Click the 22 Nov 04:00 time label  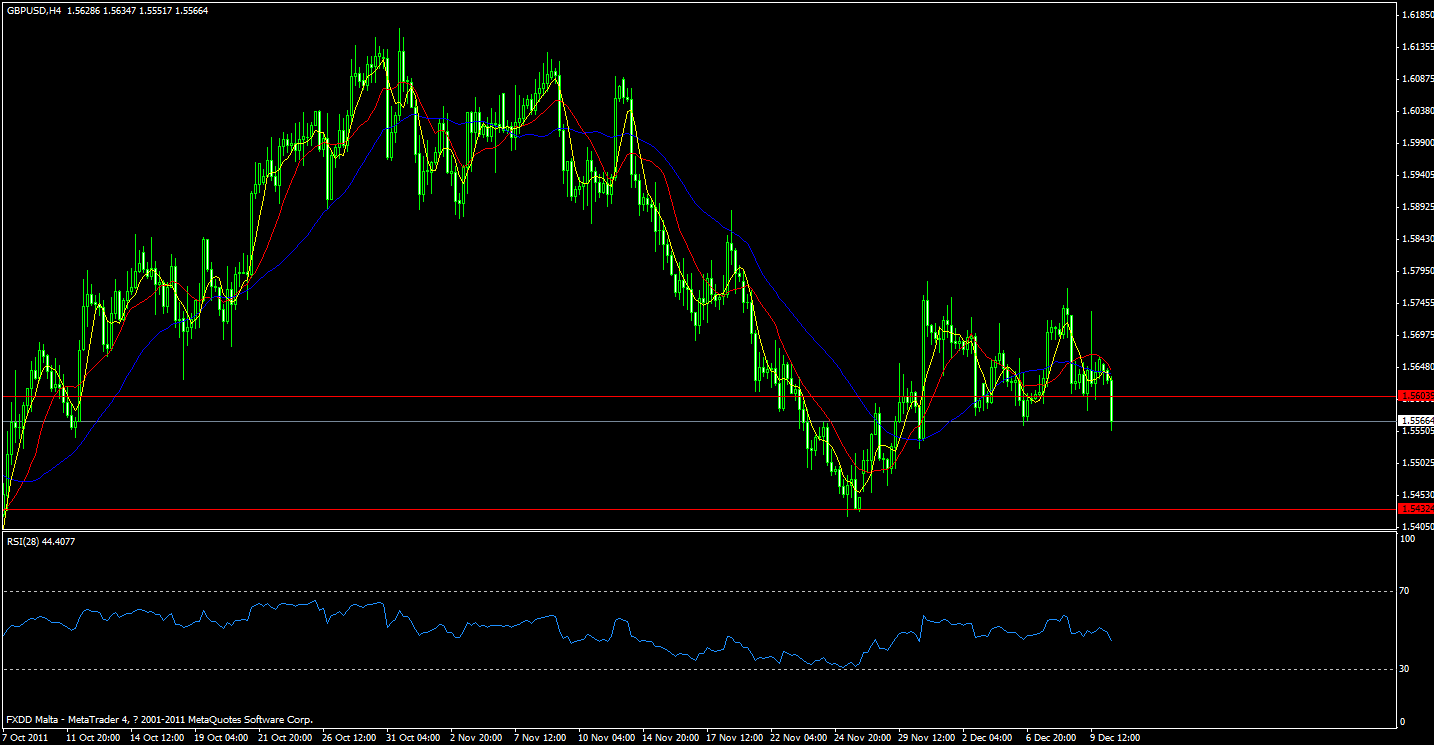click(x=799, y=738)
